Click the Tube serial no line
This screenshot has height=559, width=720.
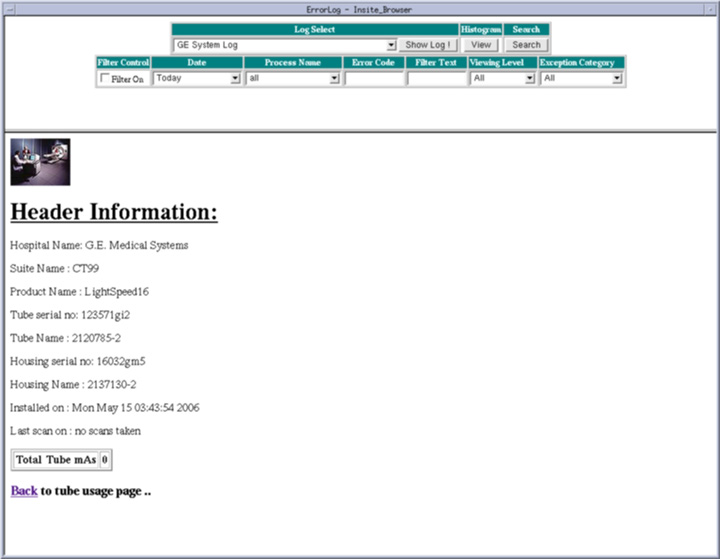click(70, 315)
